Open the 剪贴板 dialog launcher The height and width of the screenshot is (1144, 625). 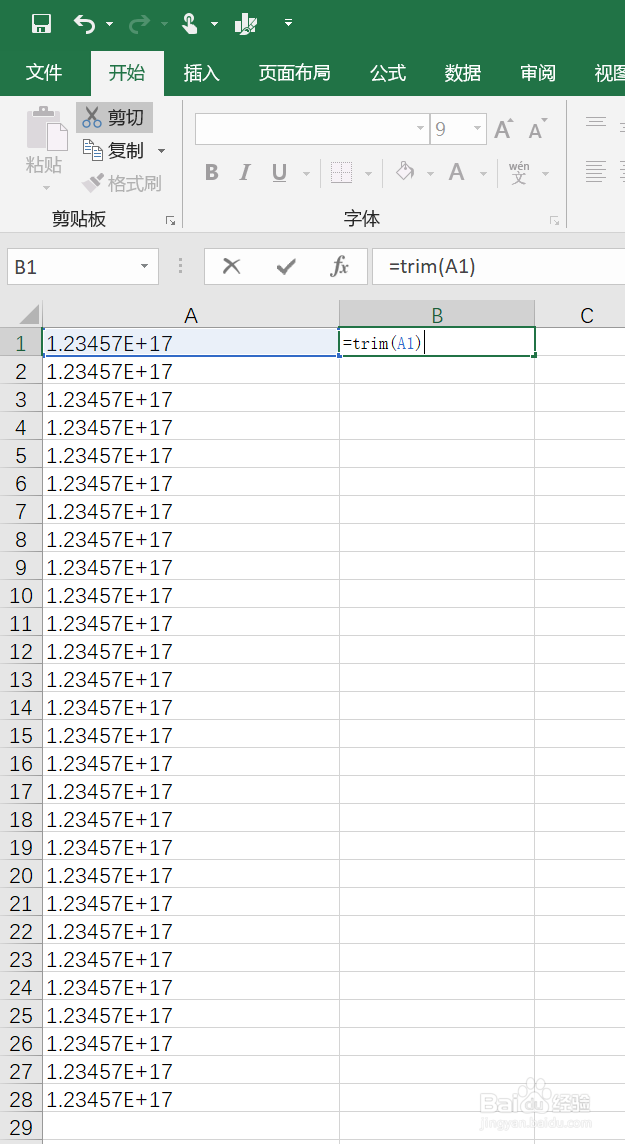[170, 220]
